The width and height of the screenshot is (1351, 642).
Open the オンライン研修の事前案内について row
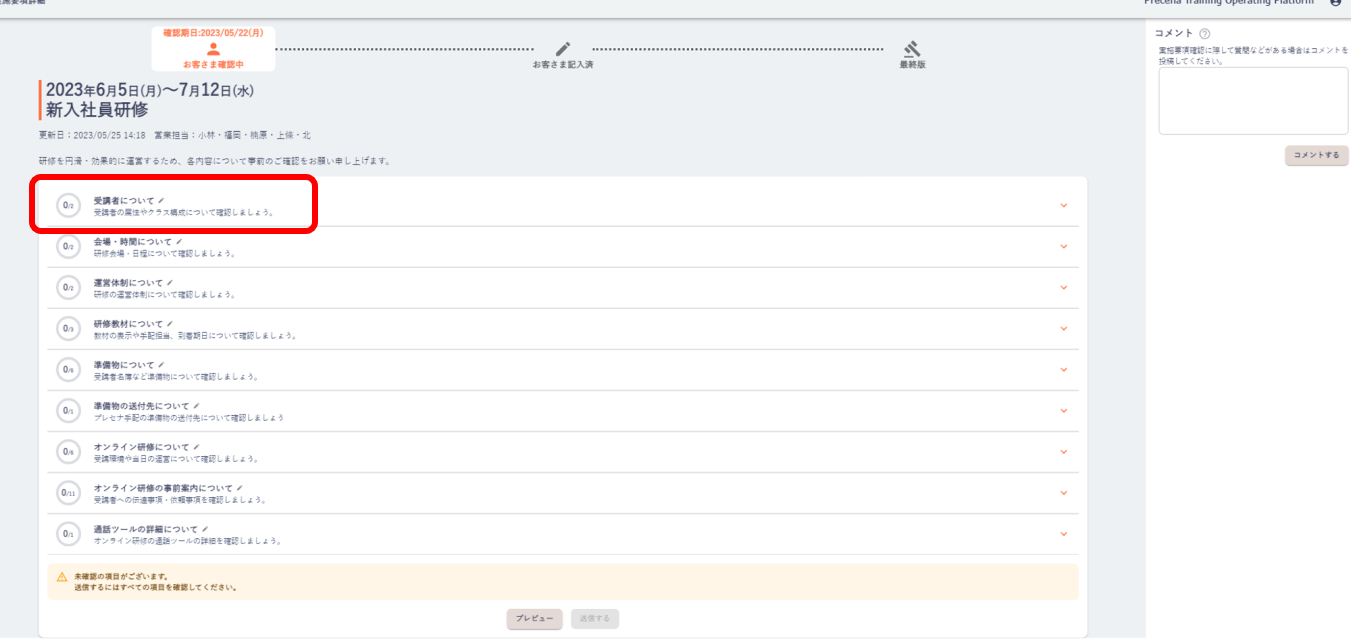[563, 493]
